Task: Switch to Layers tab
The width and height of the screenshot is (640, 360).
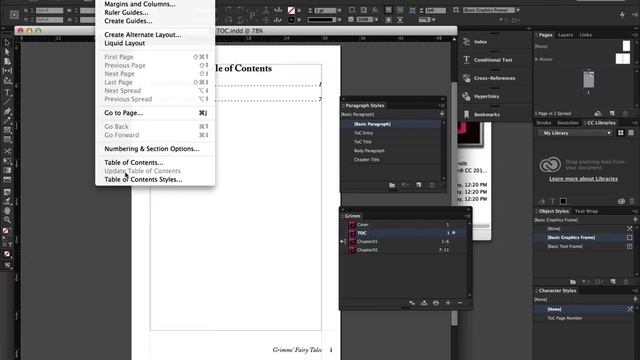Action: [x=565, y=35]
